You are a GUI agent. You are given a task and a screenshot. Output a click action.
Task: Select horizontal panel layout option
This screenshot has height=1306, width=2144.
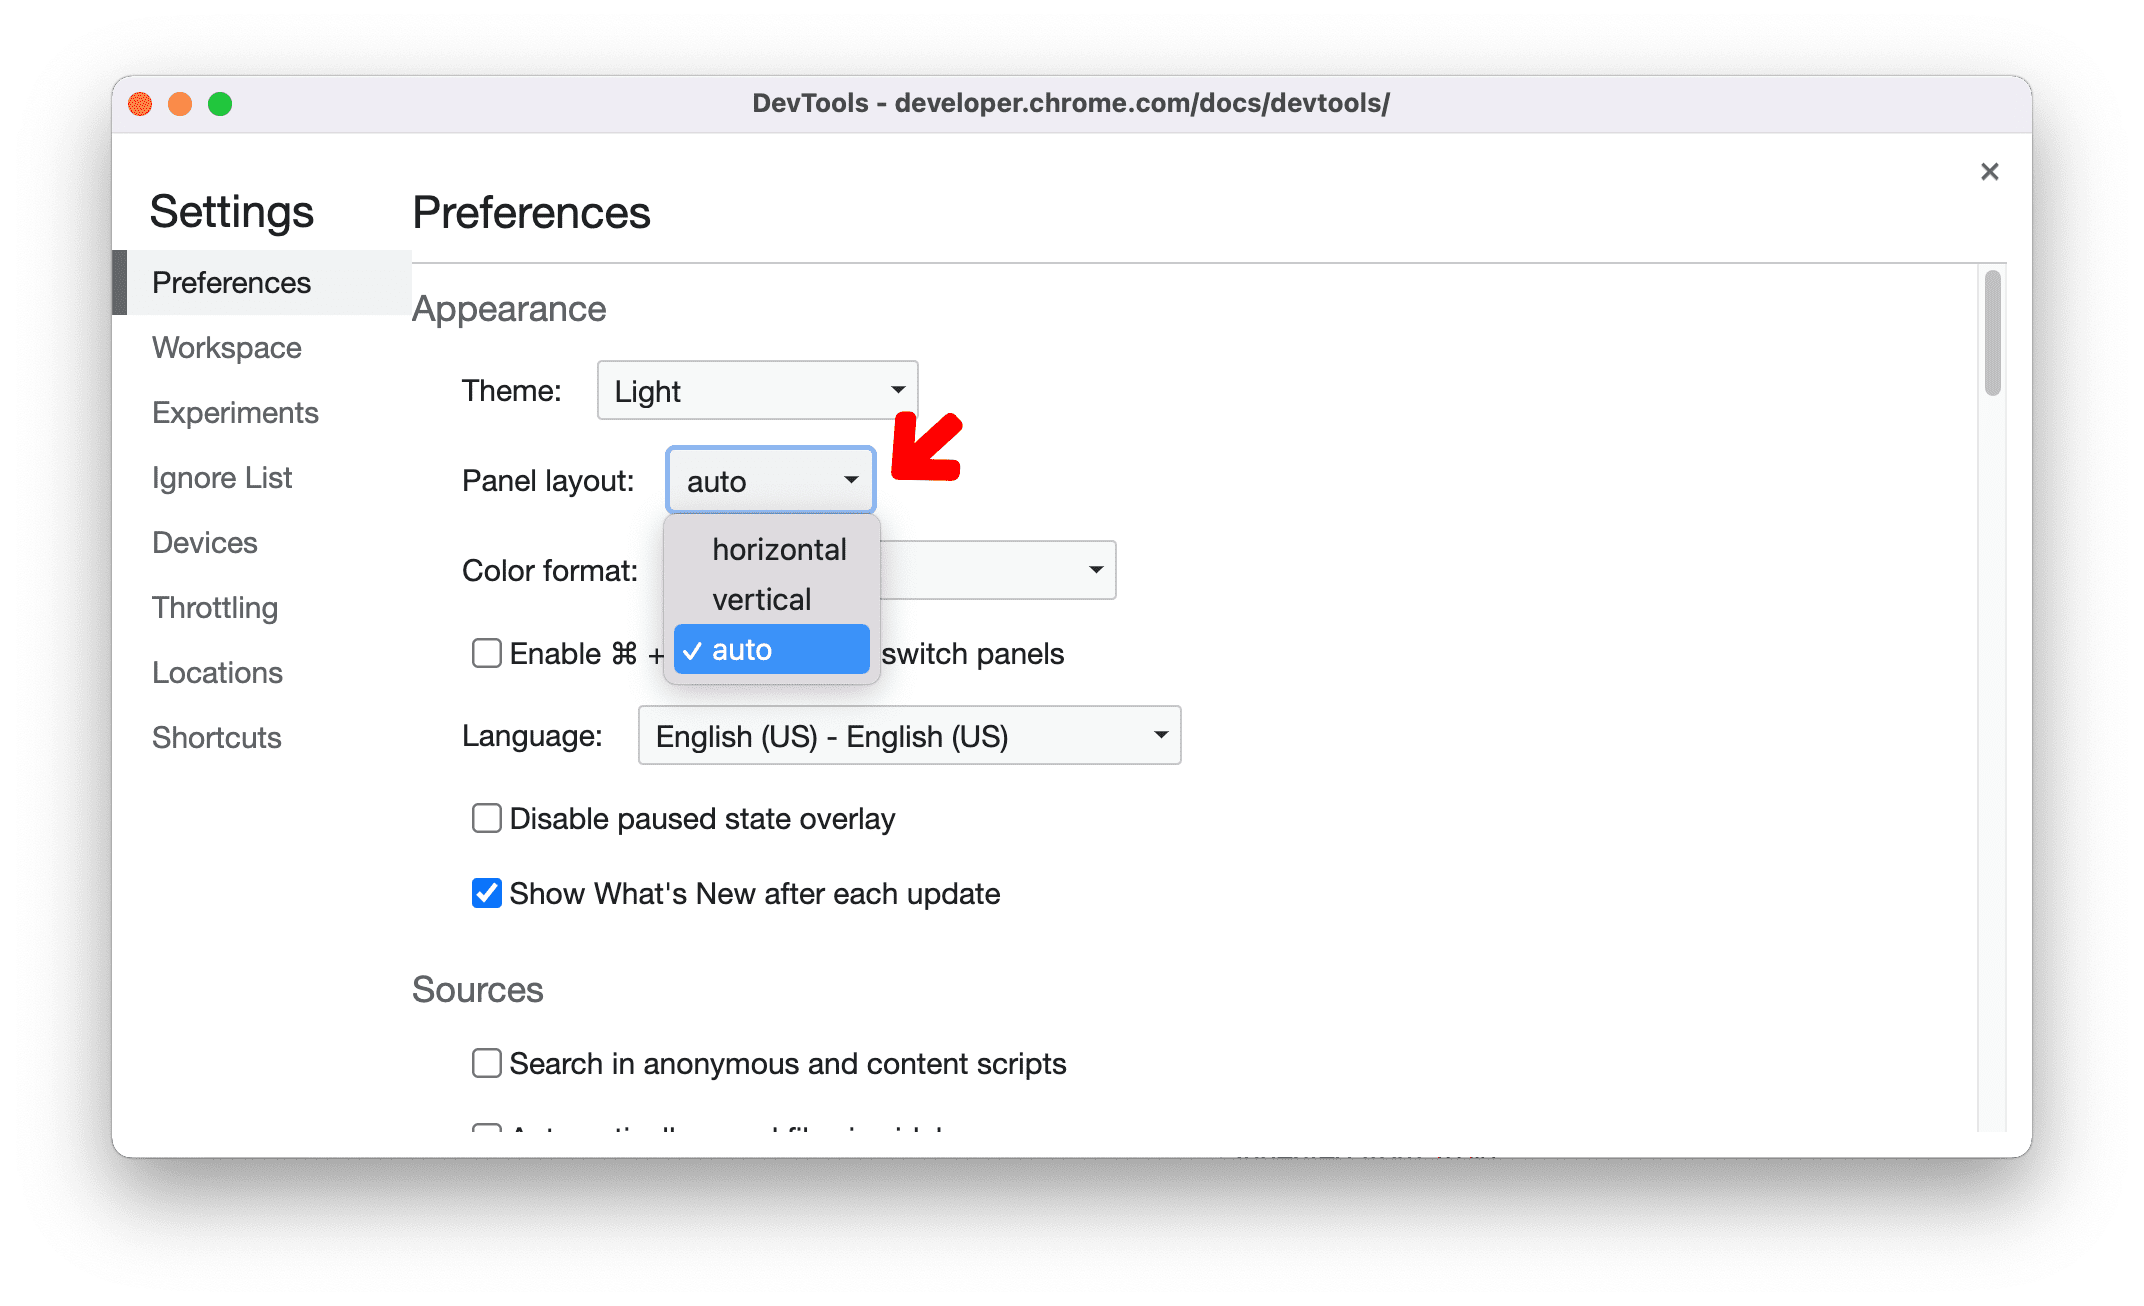coord(775,548)
